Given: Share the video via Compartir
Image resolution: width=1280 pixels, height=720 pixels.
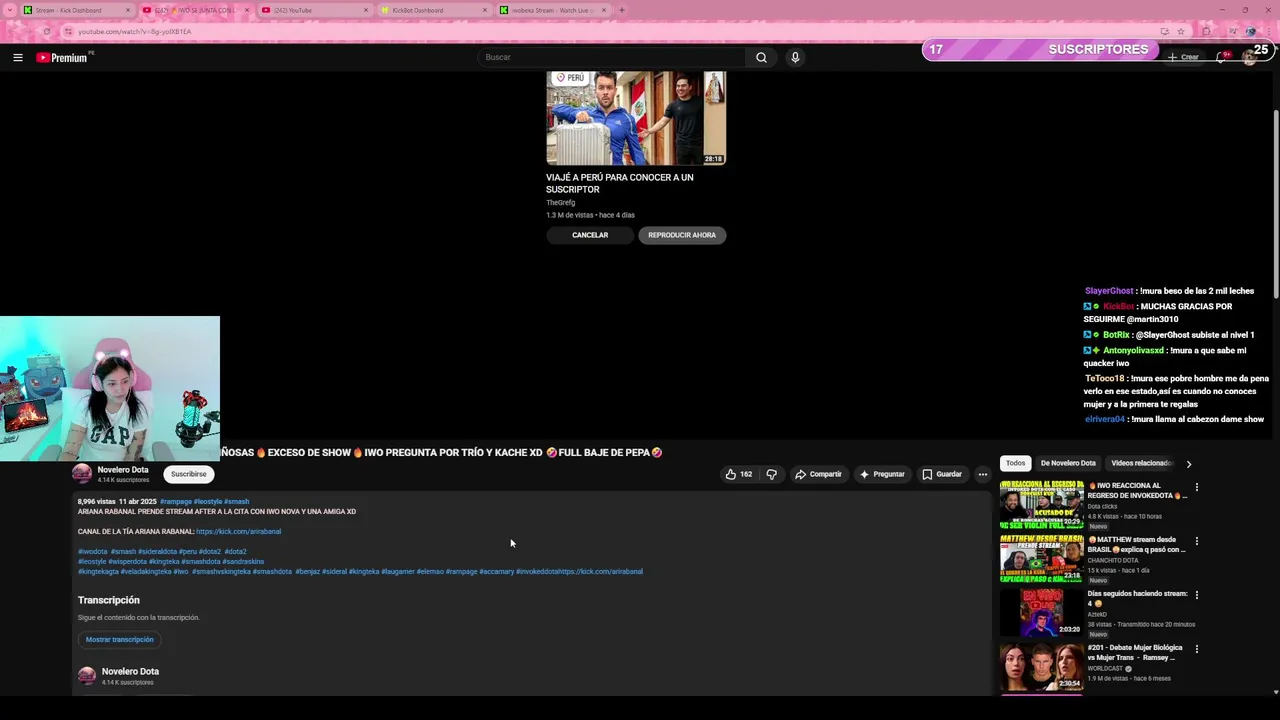Looking at the screenshot, I should (818, 474).
